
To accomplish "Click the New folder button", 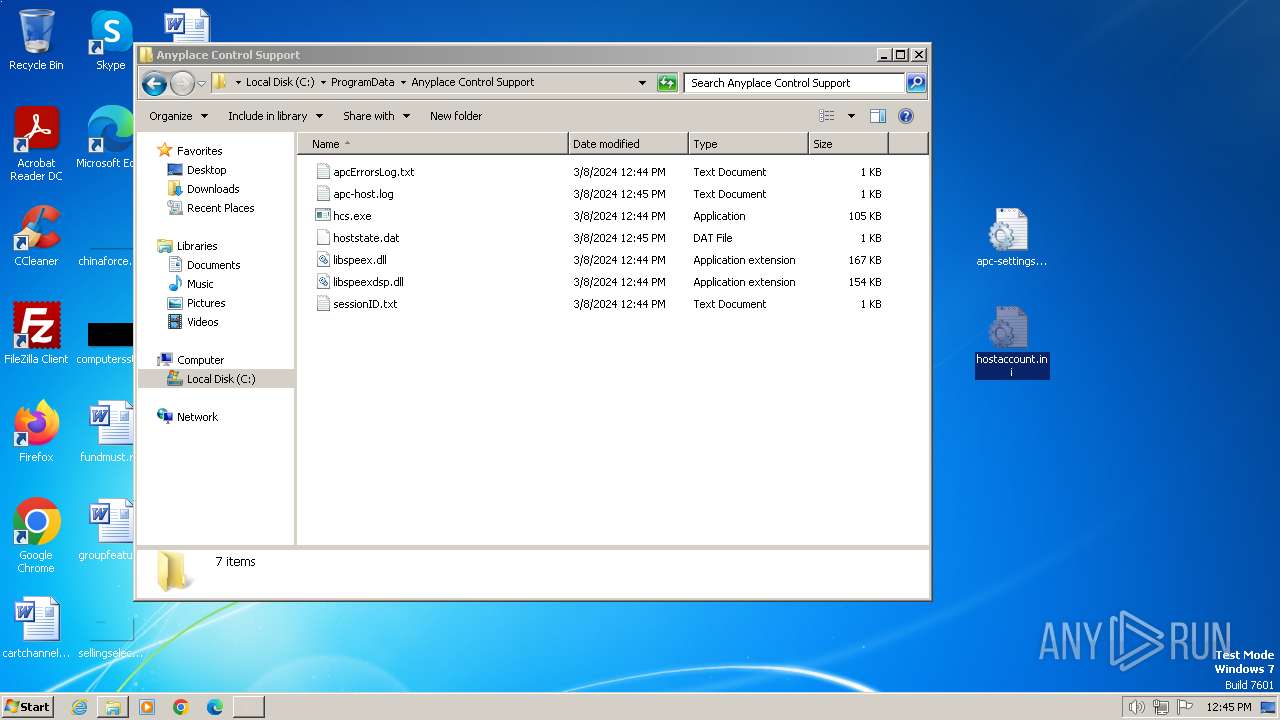I will click(456, 116).
